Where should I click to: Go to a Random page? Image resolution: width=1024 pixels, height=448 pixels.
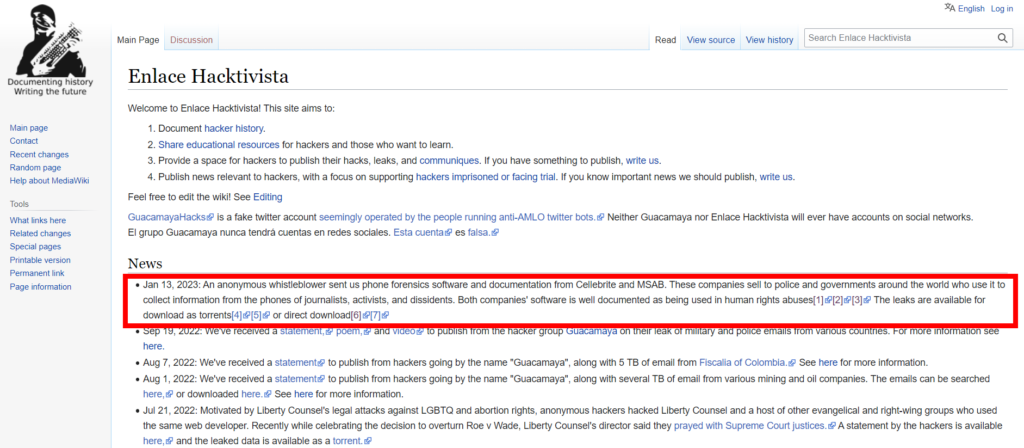coord(35,167)
